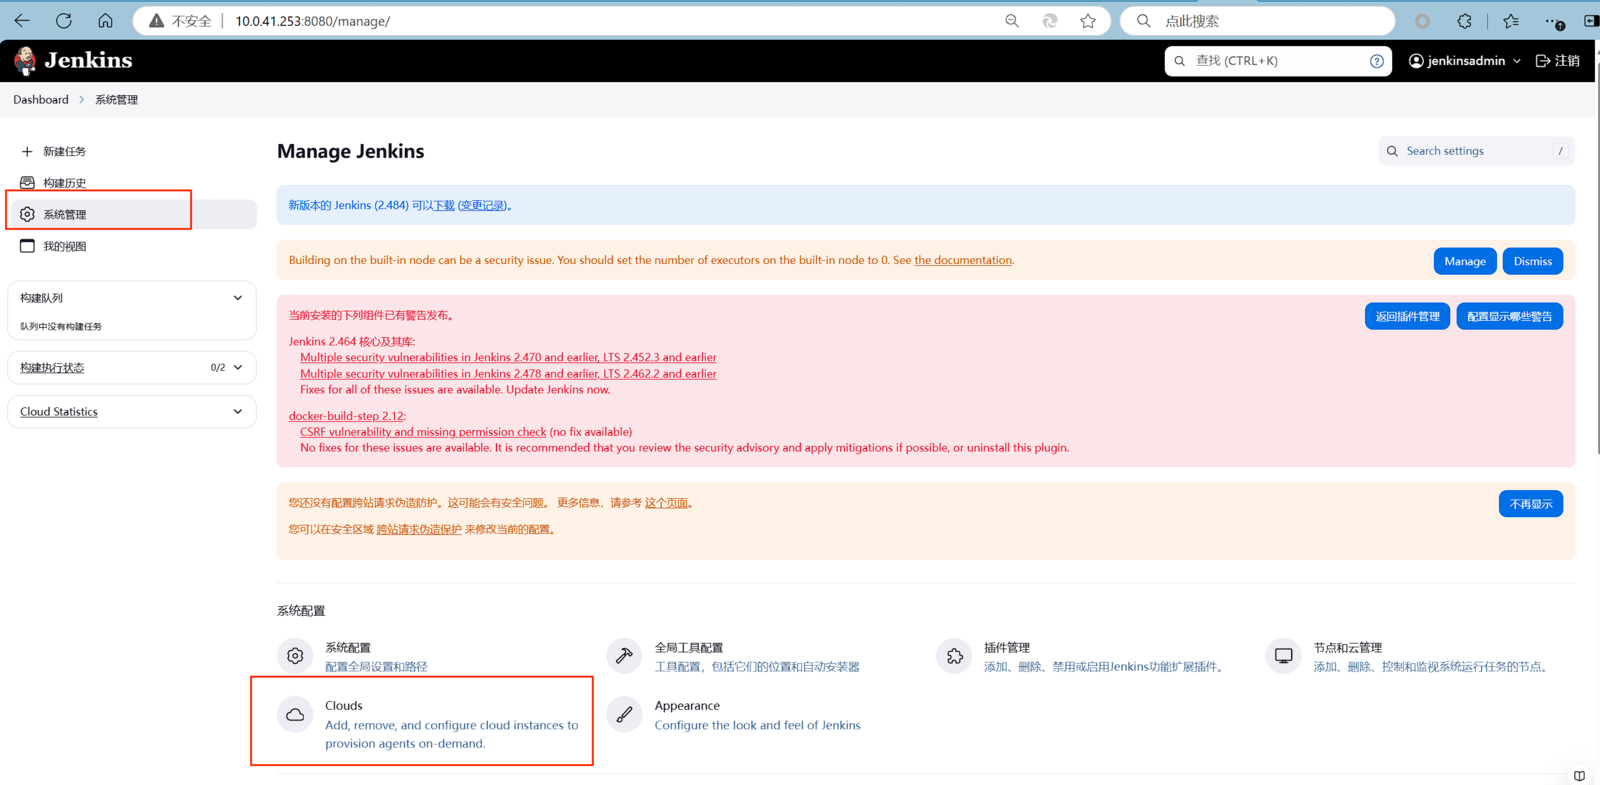Click the magnifier icon in Search settings
The image size is (1600, 785).
1392,151
